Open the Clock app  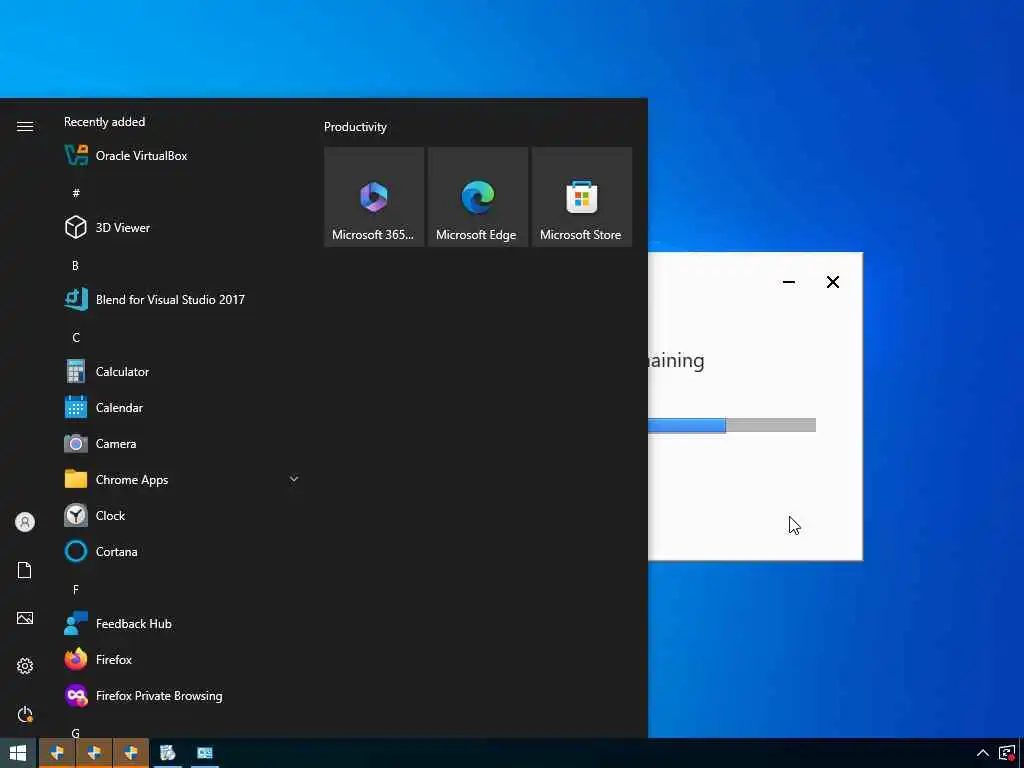tap(182, 516)
